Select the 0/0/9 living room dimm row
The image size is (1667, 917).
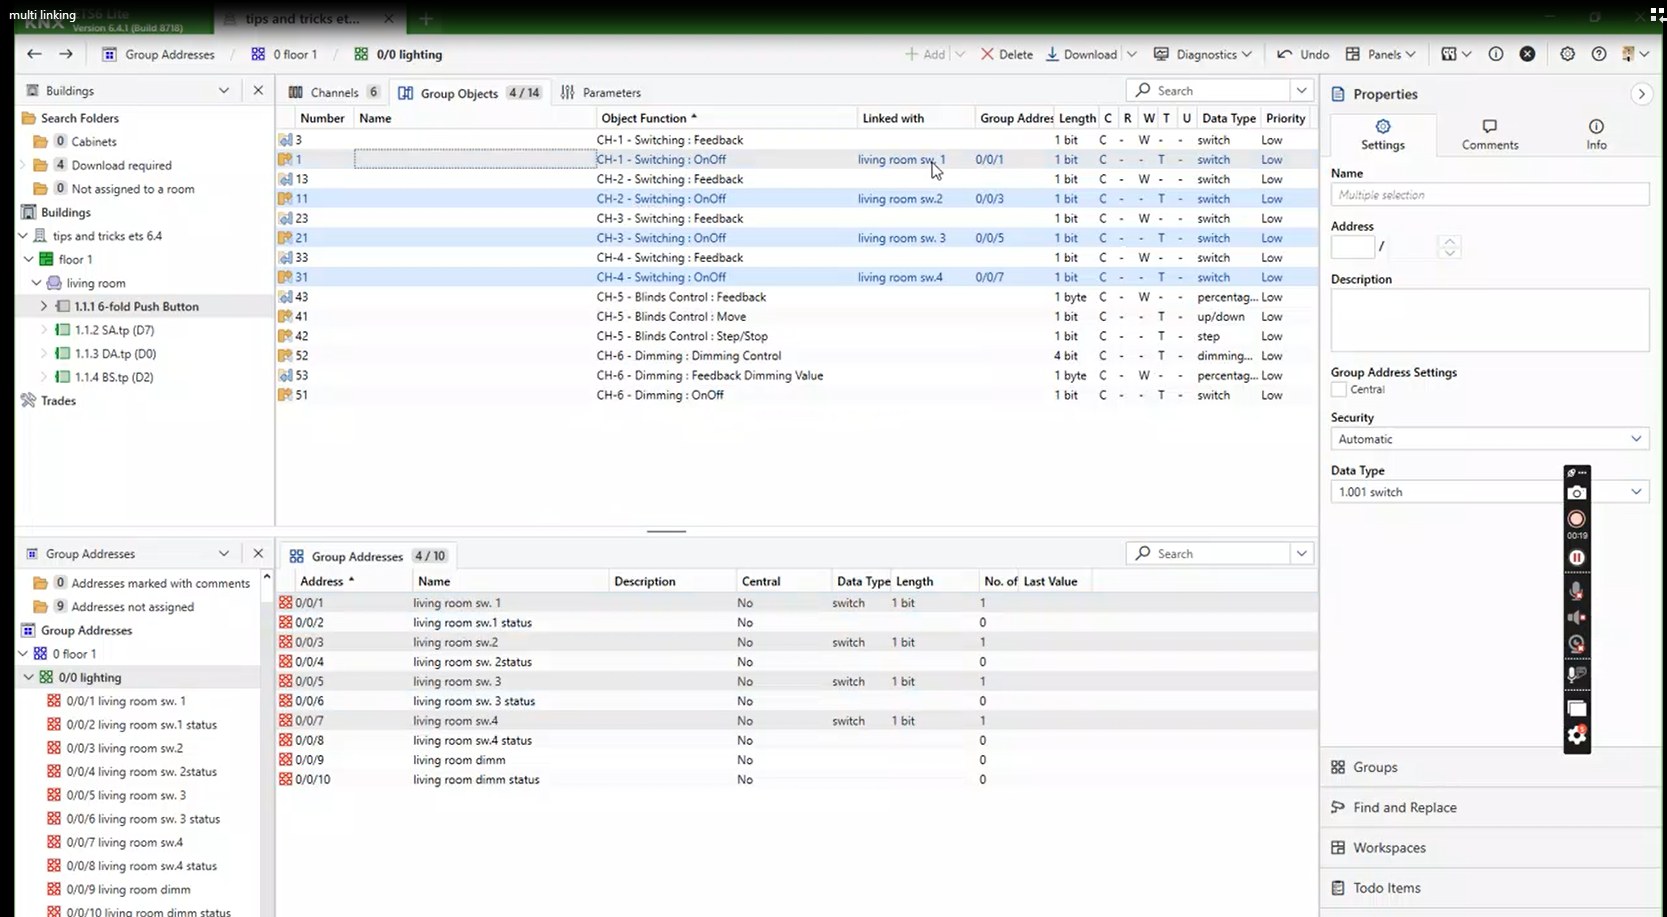[x=797, y=760]
